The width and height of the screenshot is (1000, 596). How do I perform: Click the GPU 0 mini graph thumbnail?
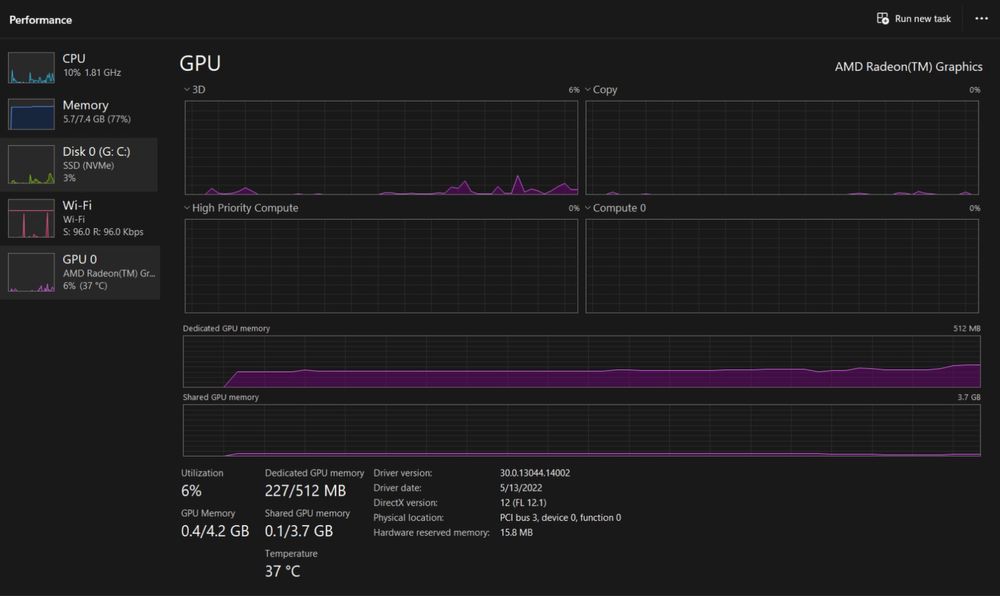(x=31, y=272)
